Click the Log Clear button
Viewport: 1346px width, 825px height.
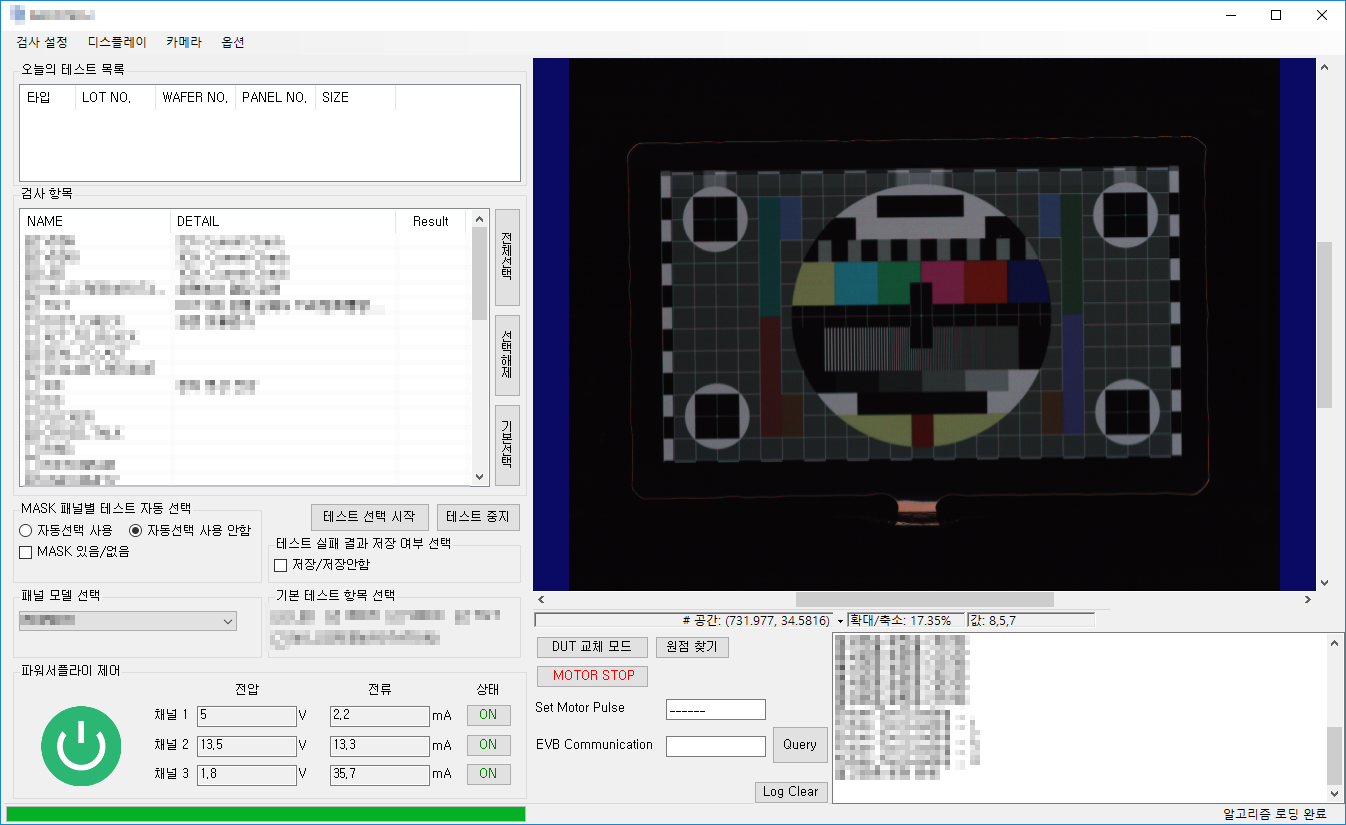[x=791, y=792]
